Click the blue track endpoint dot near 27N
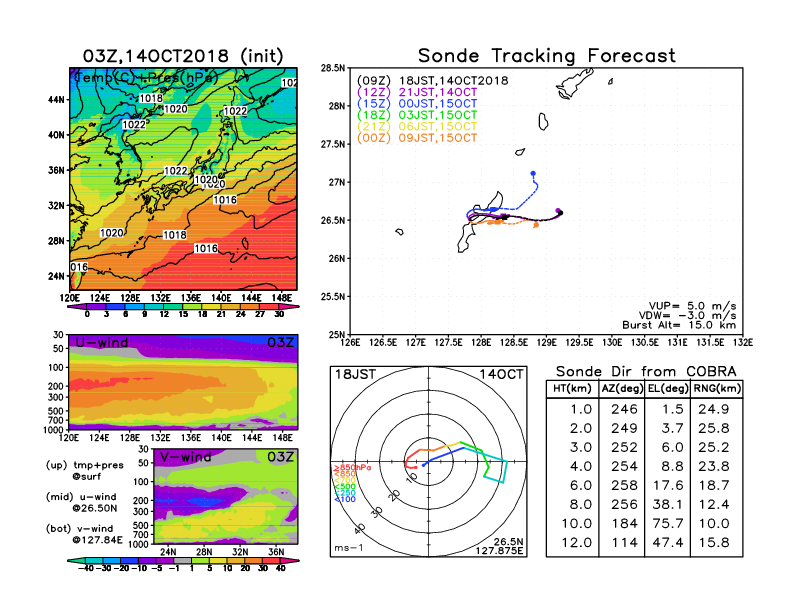 533,174
